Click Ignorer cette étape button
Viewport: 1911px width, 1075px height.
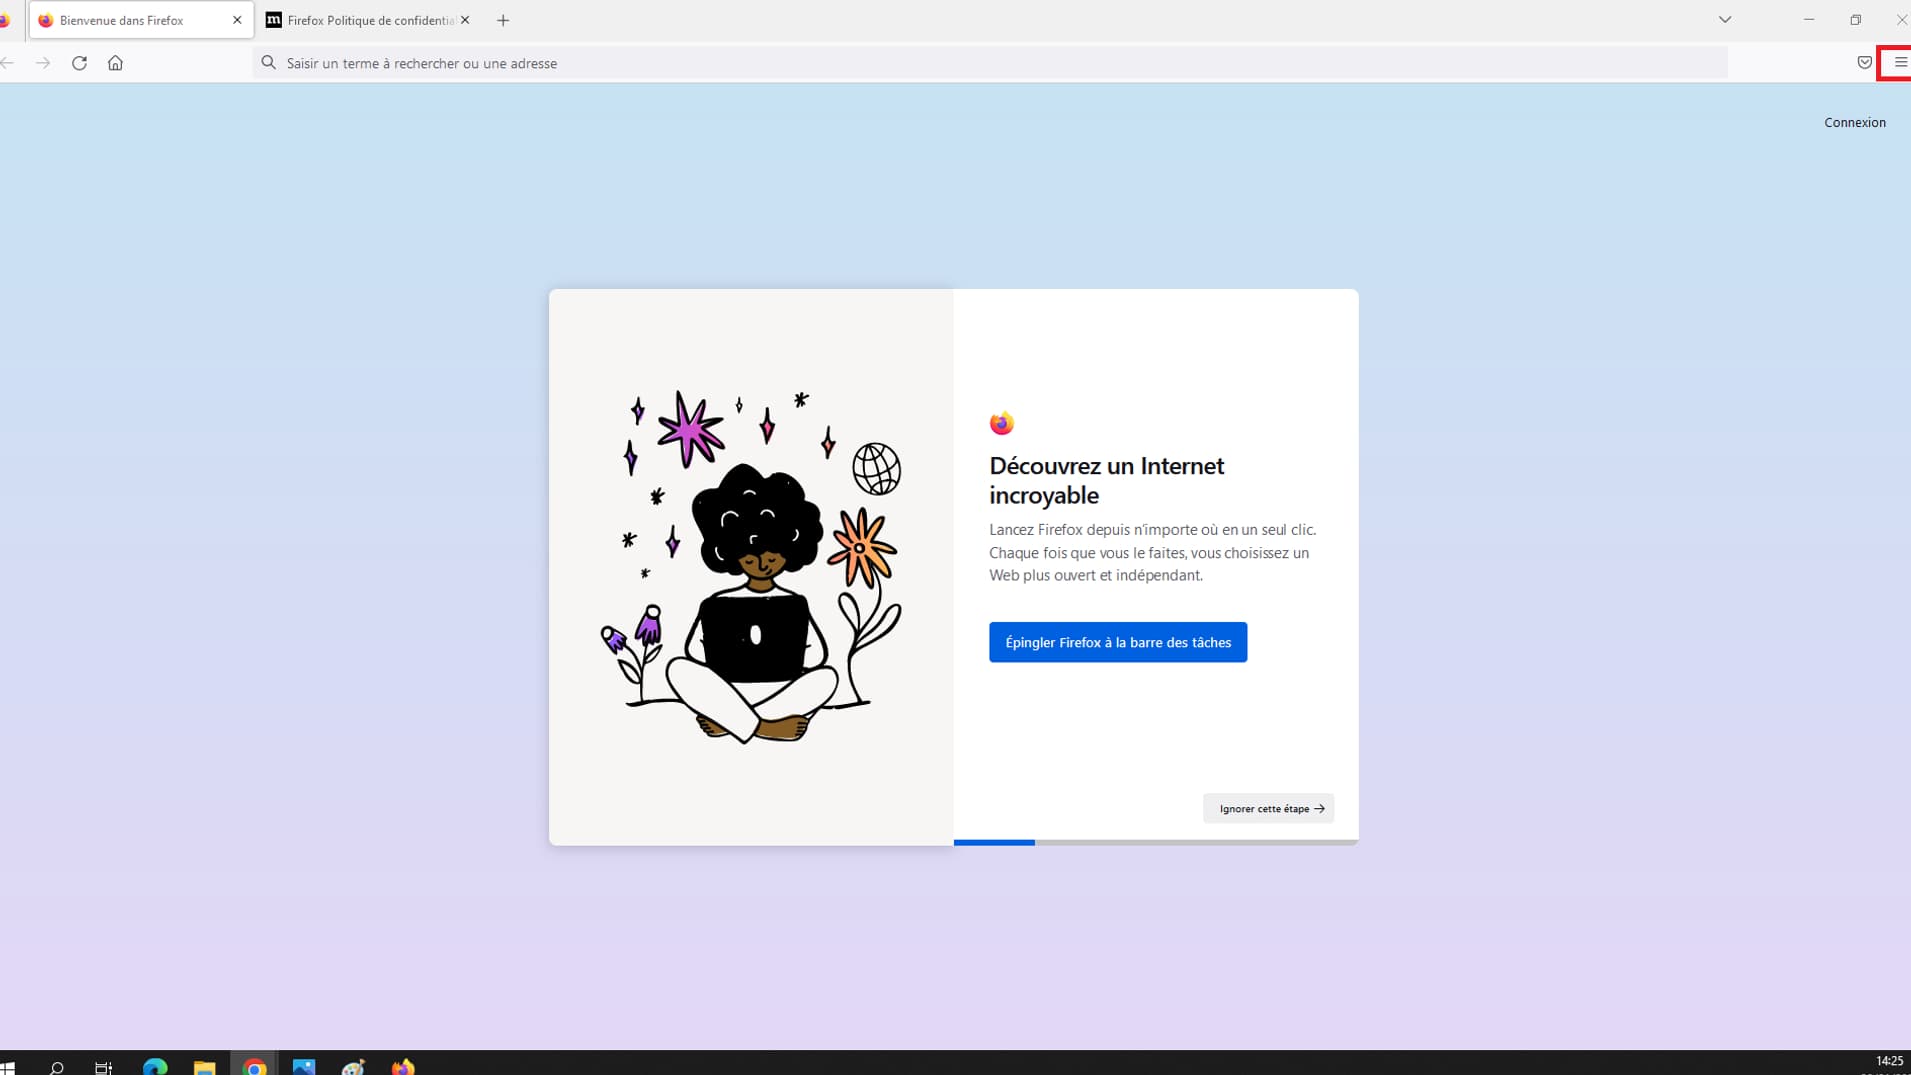coord(1268,808)
